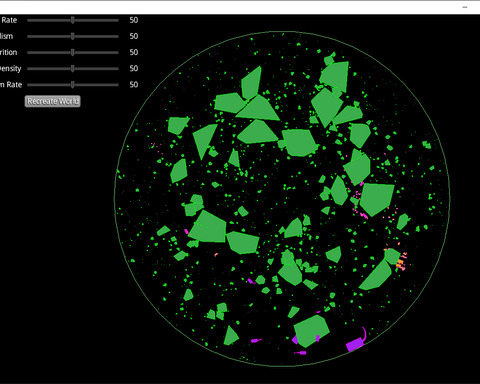This screenshot has width=480, height=384.
Task: Adjust the Rate slider at top
Action: (x=73, y=20)
